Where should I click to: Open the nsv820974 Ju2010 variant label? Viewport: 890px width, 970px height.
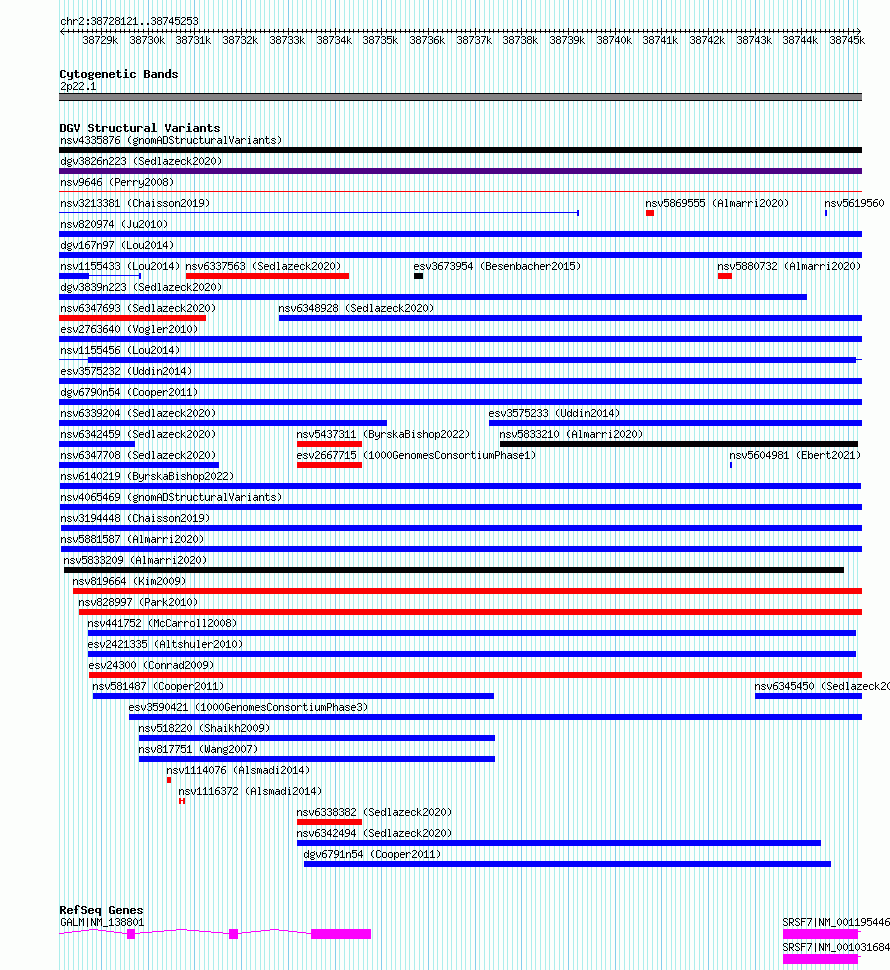pos(114,225)
